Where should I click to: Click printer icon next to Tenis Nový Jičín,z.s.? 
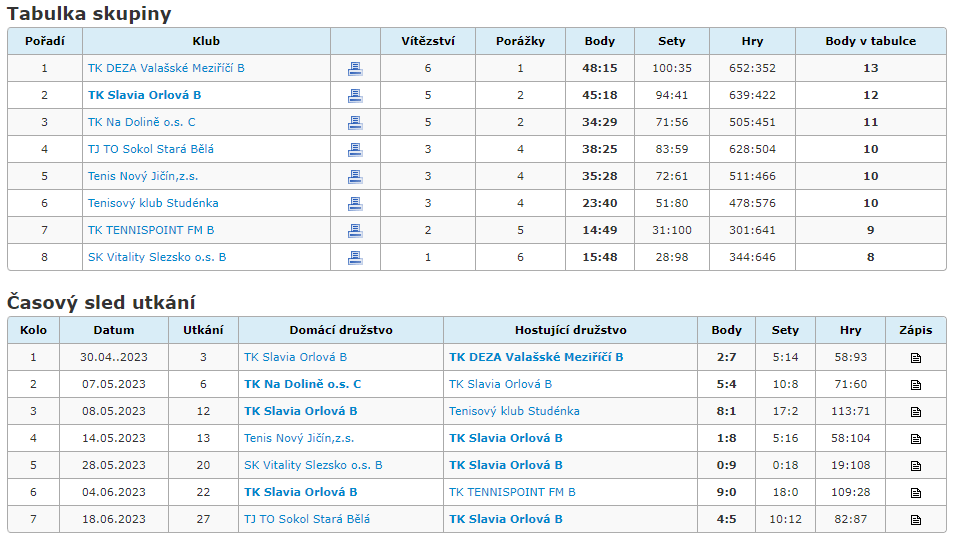(x=355, y=177)
